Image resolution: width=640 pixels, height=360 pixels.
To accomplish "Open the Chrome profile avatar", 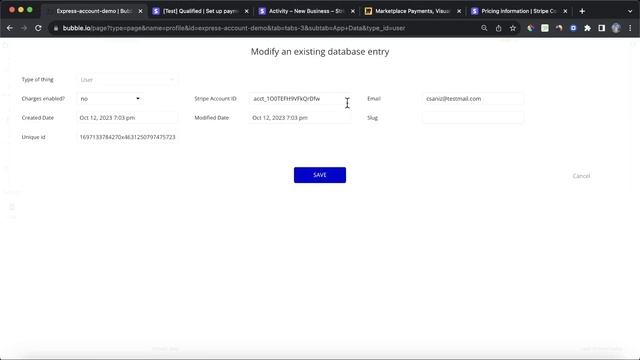I will pyautogui.click(x=616, y=28).
